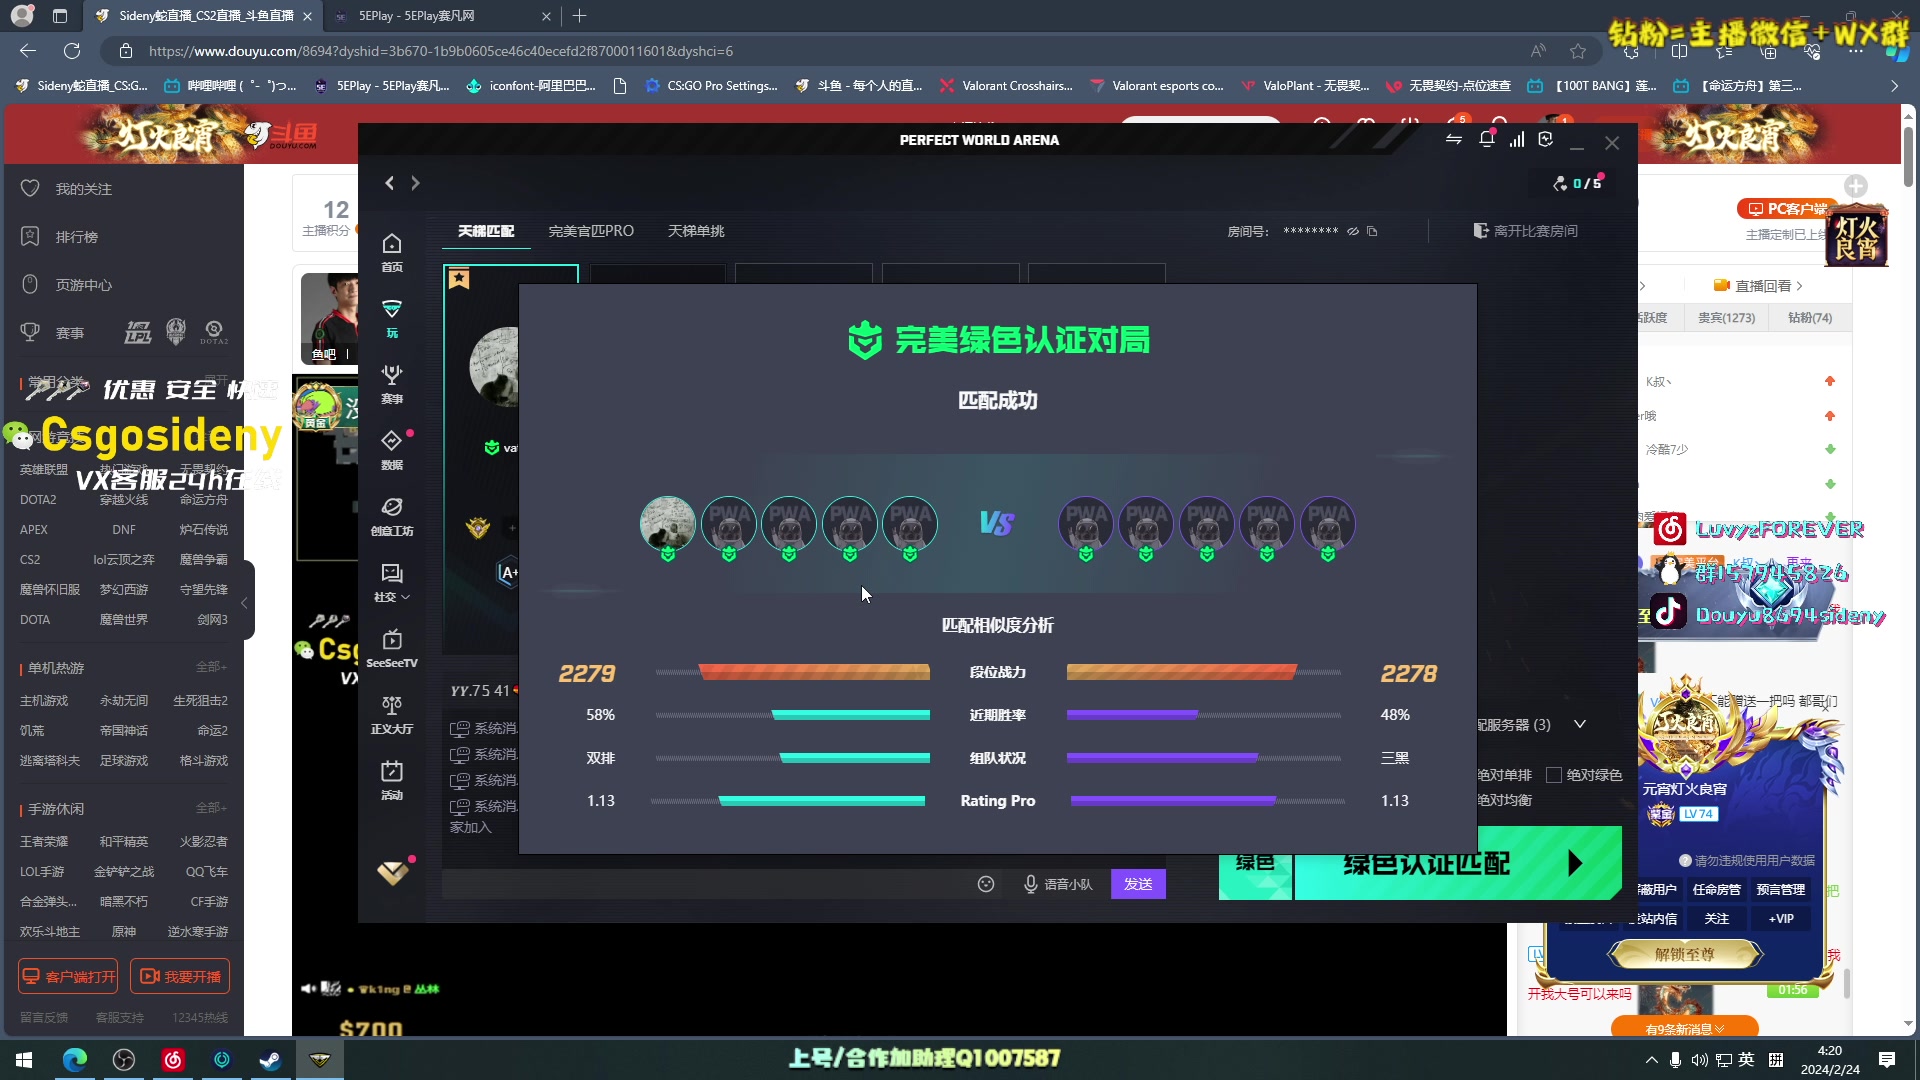Open the emoji picker in chat bar

(986, 884)
